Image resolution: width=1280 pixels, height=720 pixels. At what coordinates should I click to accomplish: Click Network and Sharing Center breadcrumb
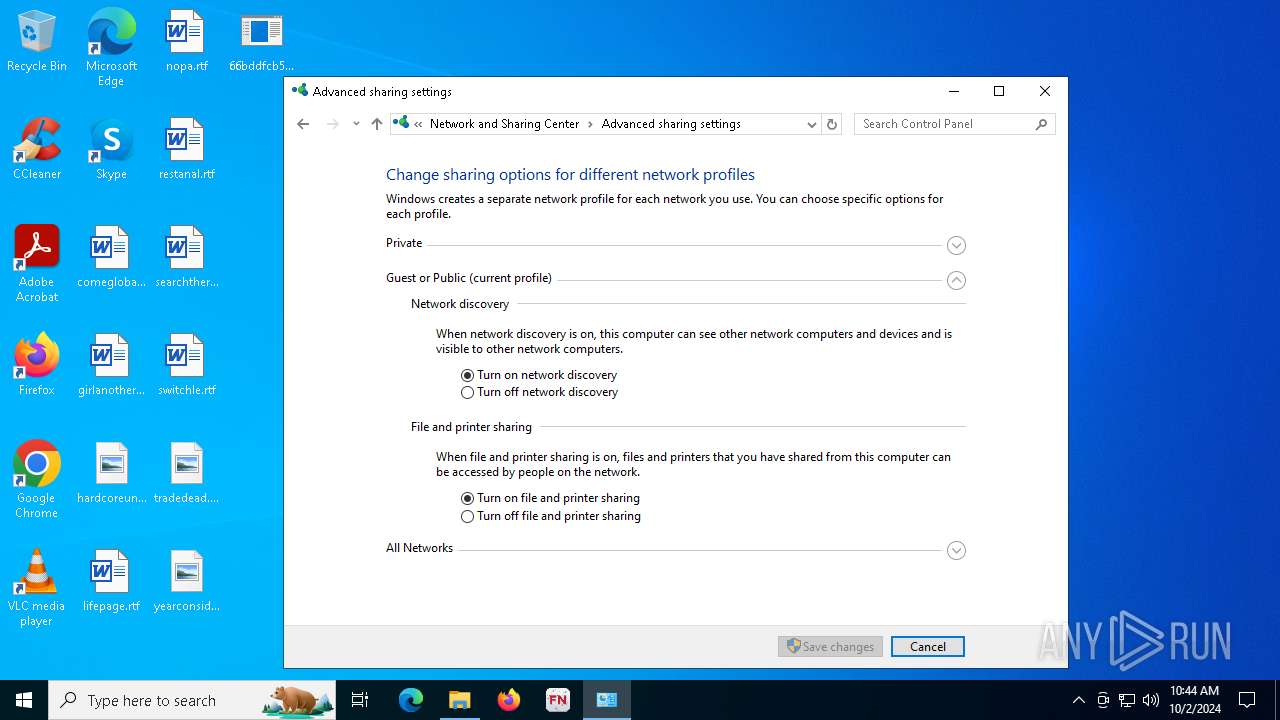coord(504,124)
